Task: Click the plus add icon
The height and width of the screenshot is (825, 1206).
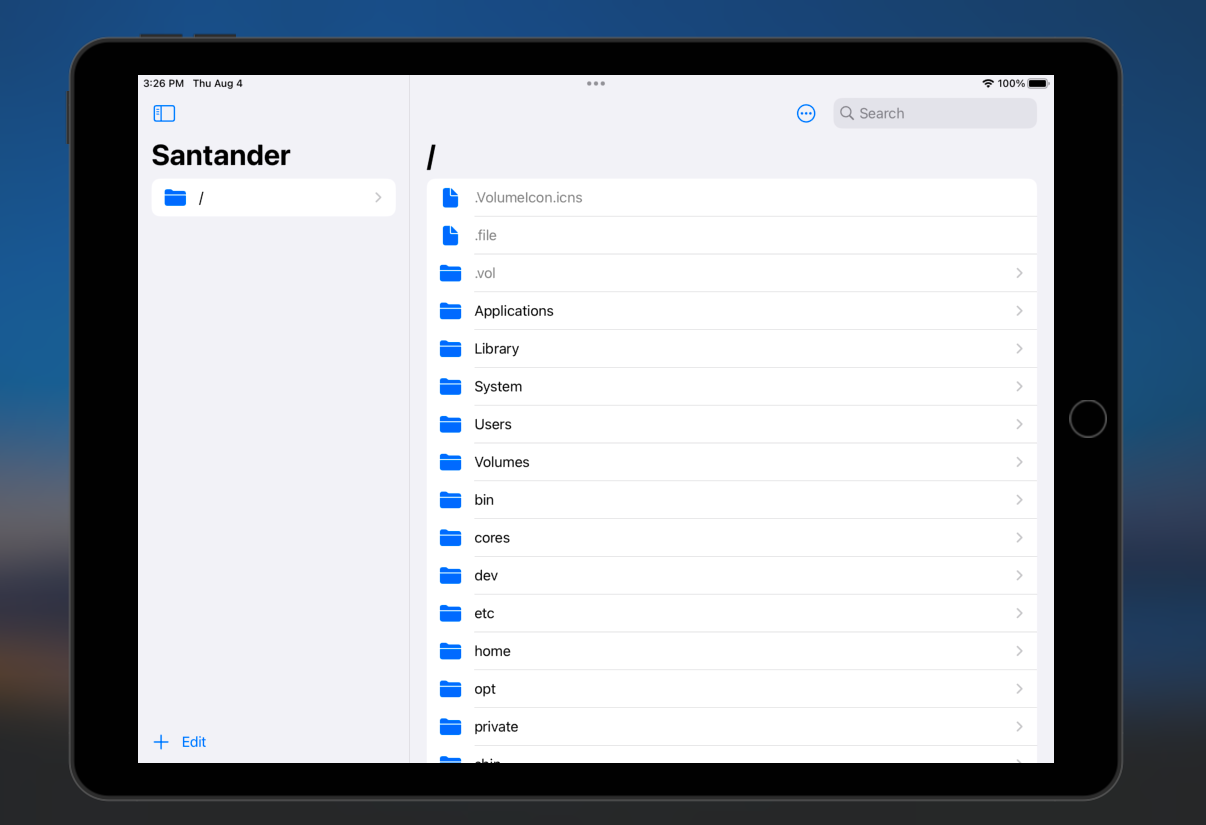Action: 161,742
